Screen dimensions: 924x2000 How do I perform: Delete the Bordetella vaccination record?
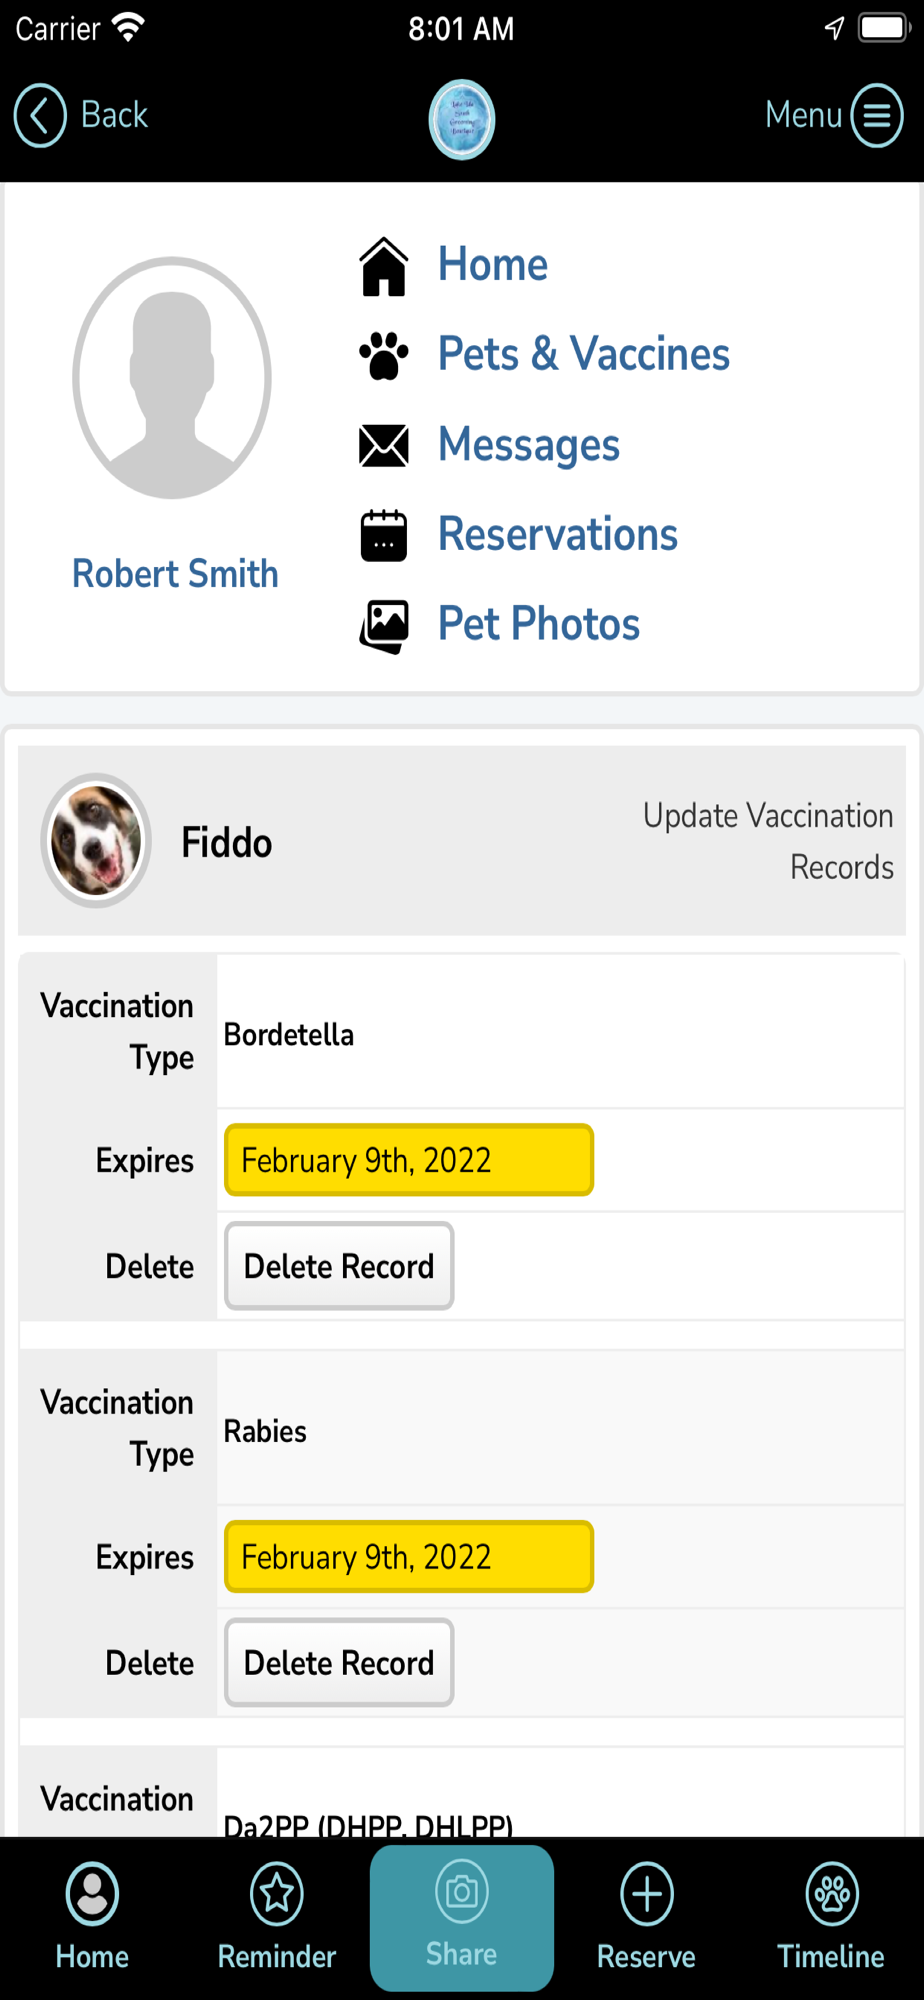pos(339,1266)
